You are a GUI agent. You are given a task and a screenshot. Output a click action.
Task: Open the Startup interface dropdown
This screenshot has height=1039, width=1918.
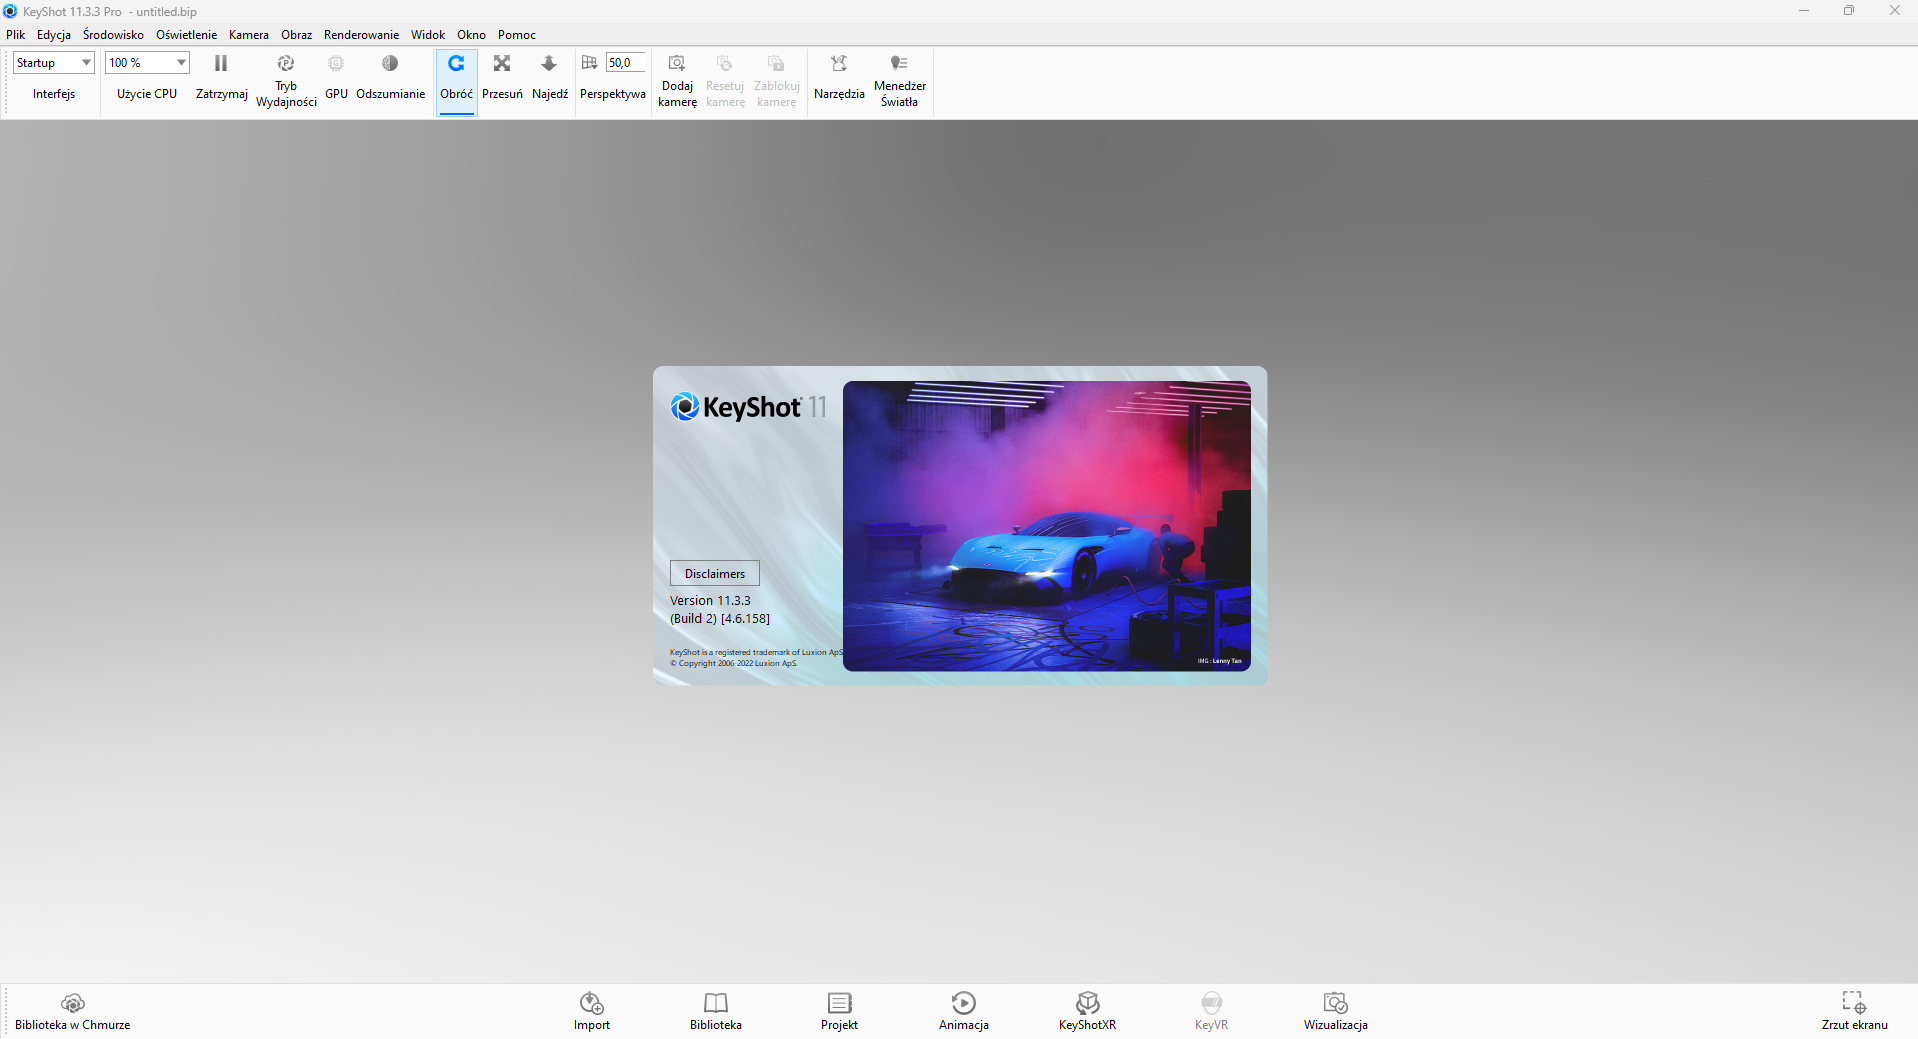coord(54,63)
